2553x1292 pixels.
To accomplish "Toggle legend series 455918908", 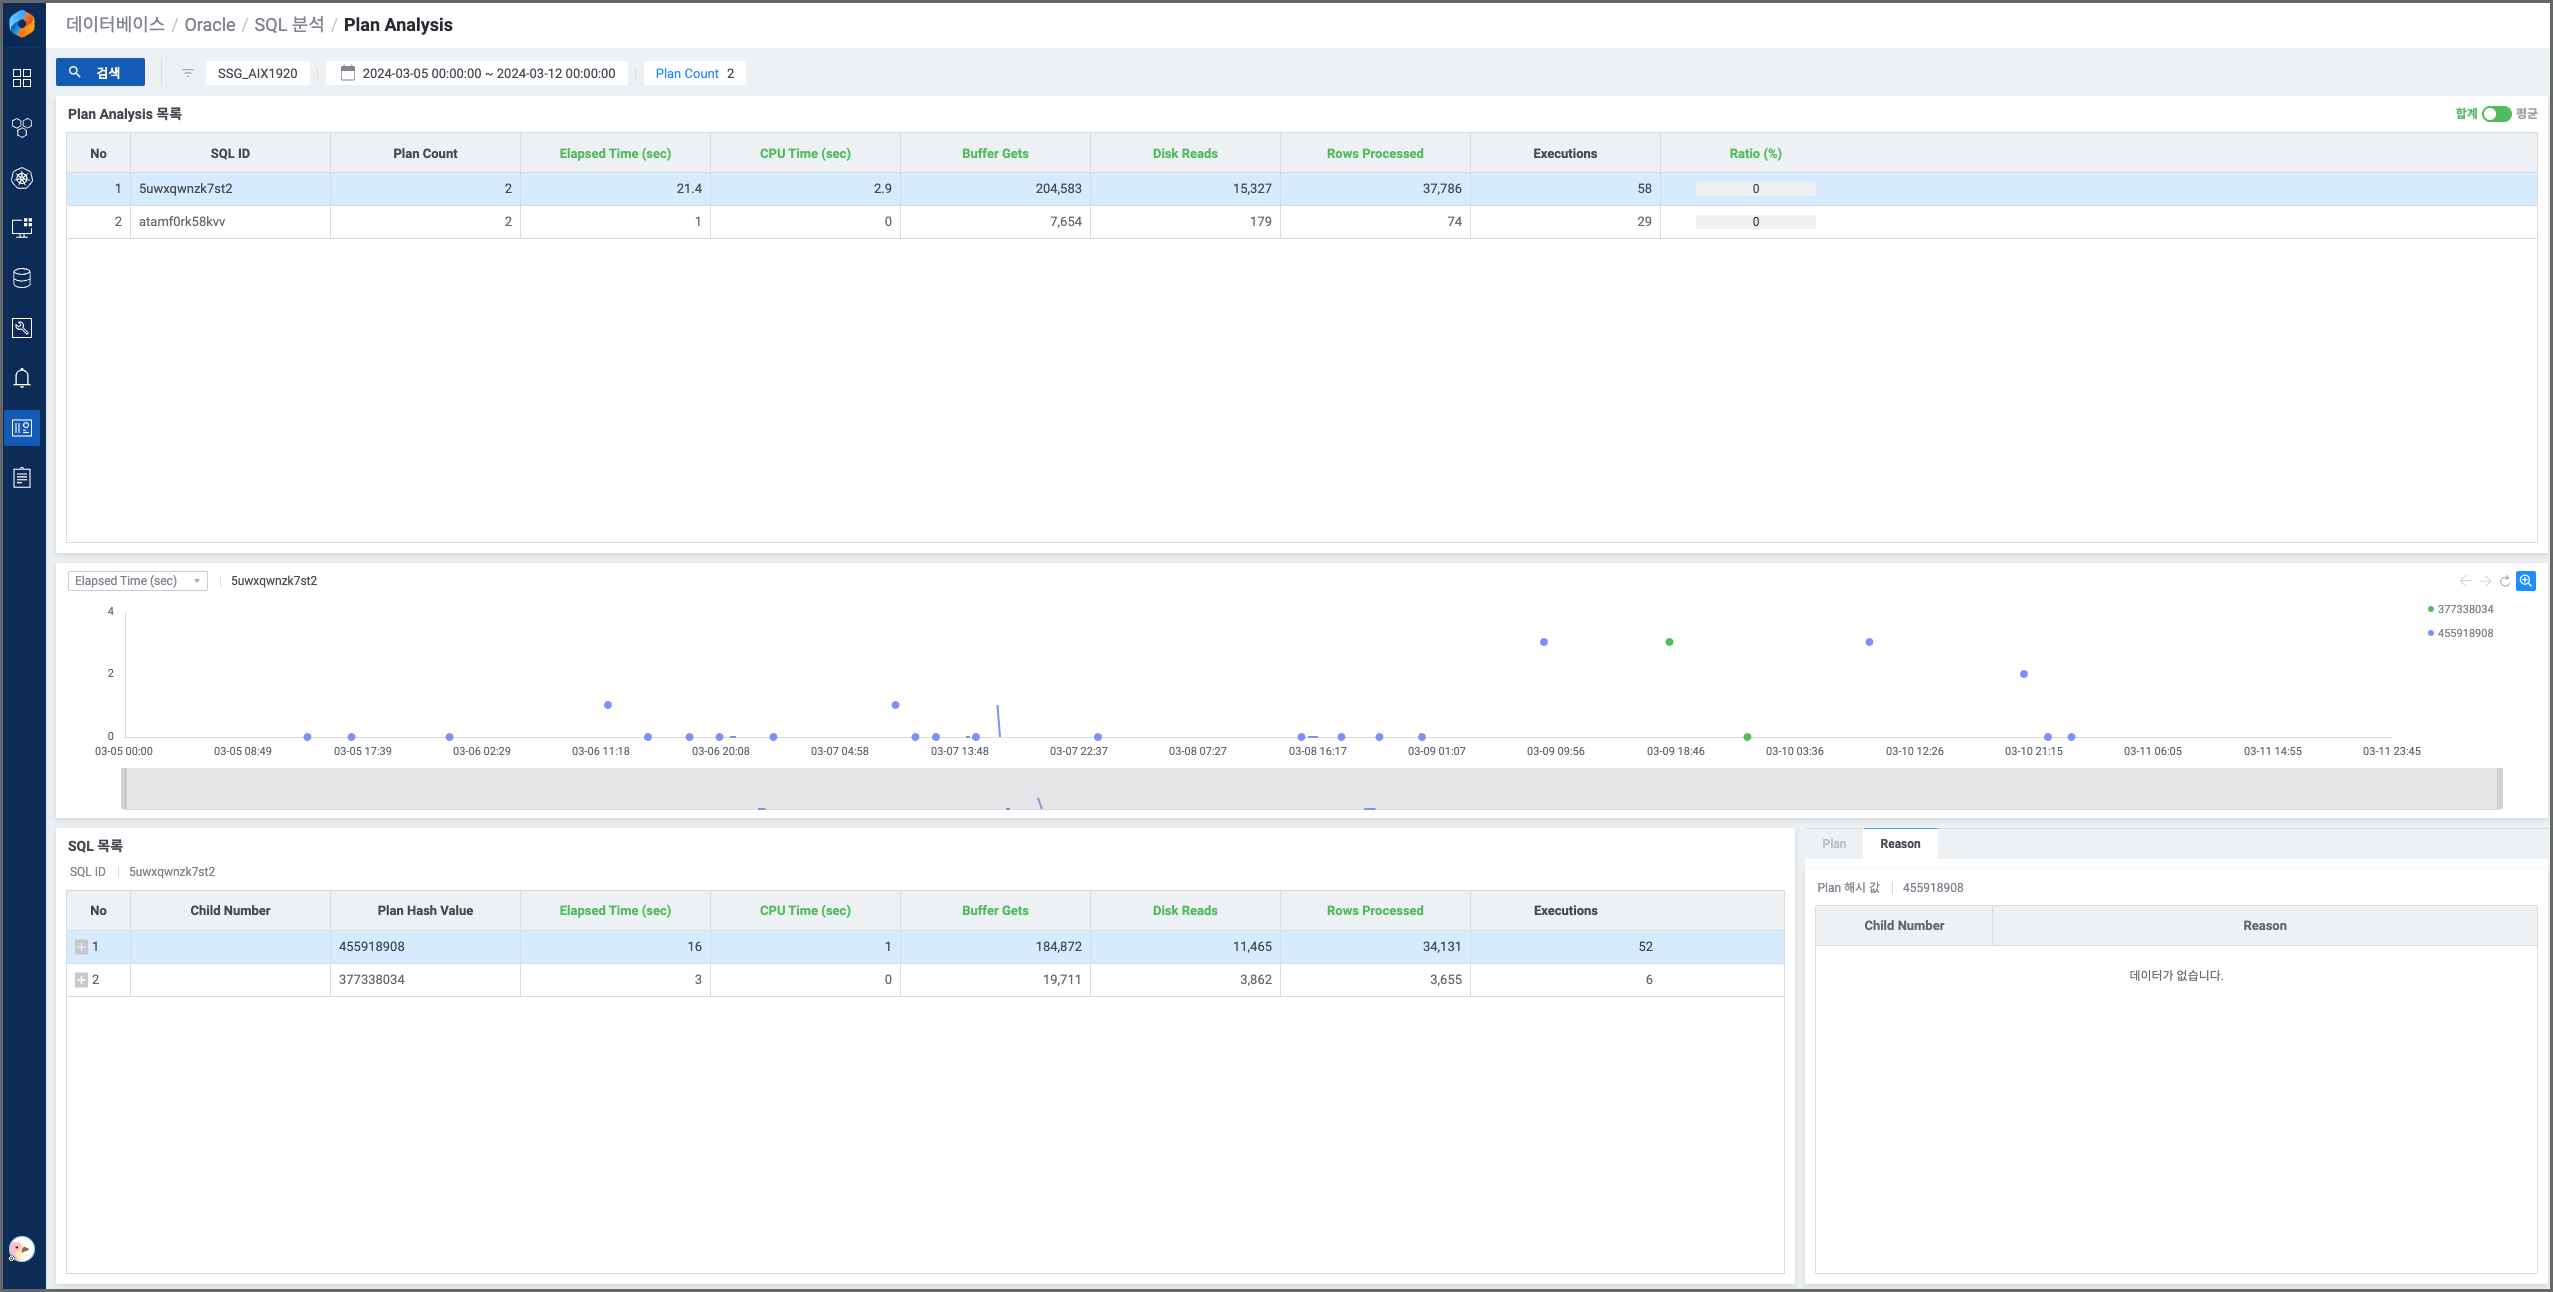I will click(x=2464, y=633).
